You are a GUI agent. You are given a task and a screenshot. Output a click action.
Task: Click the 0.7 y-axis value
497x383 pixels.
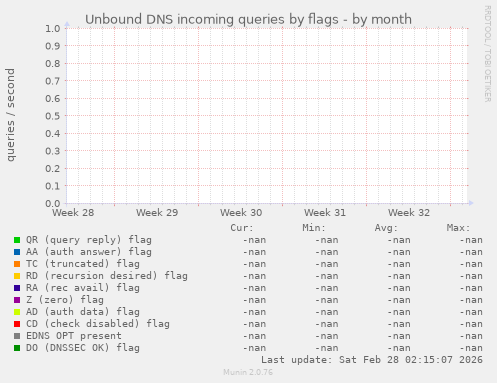click(53, 81)
